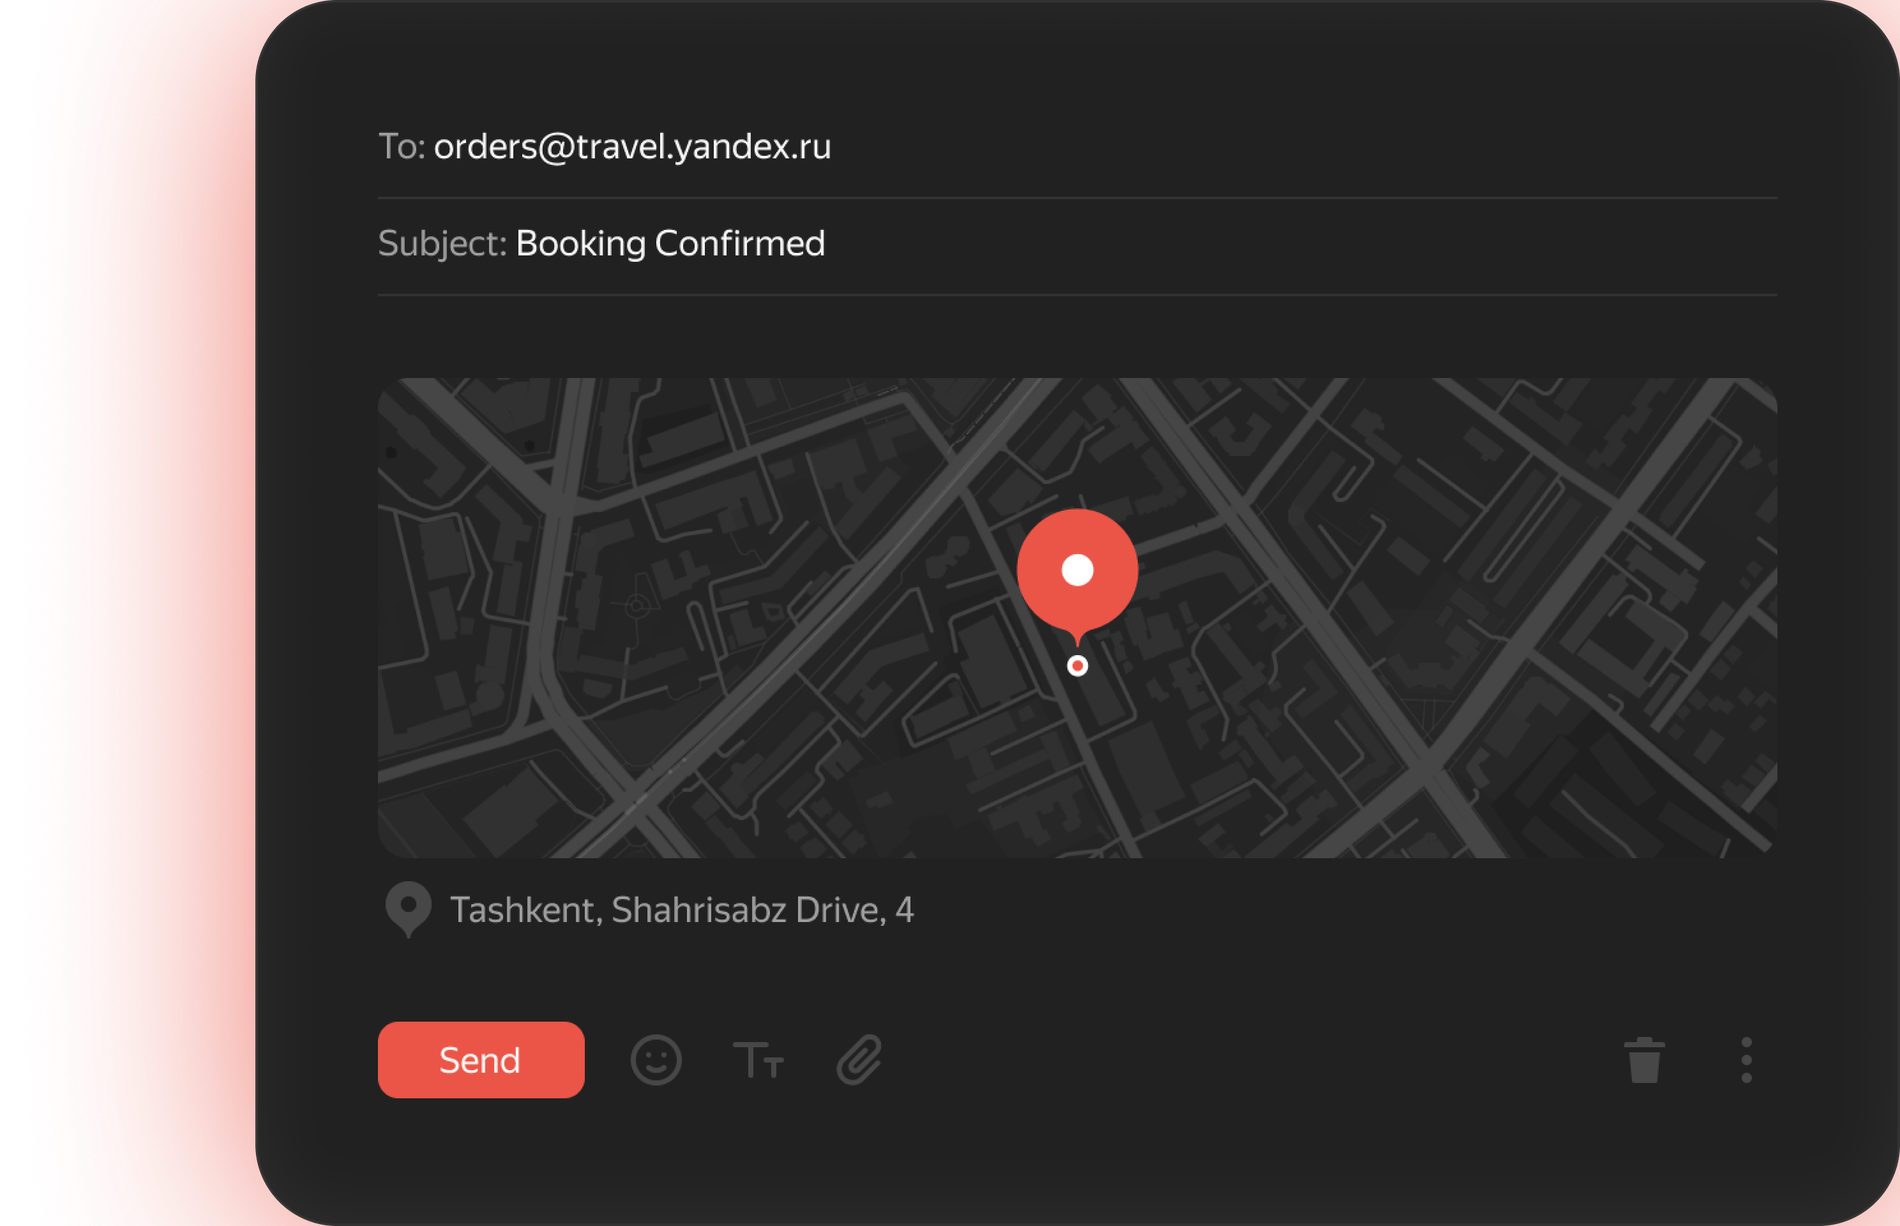Click the divider under the Subject field
Screen dimensions: 1900x1226
(1077, 295)
